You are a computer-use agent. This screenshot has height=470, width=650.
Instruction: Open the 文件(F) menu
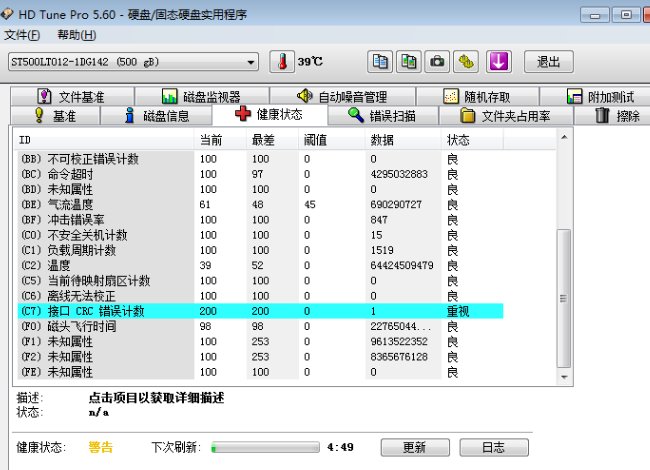click(22, 35)
